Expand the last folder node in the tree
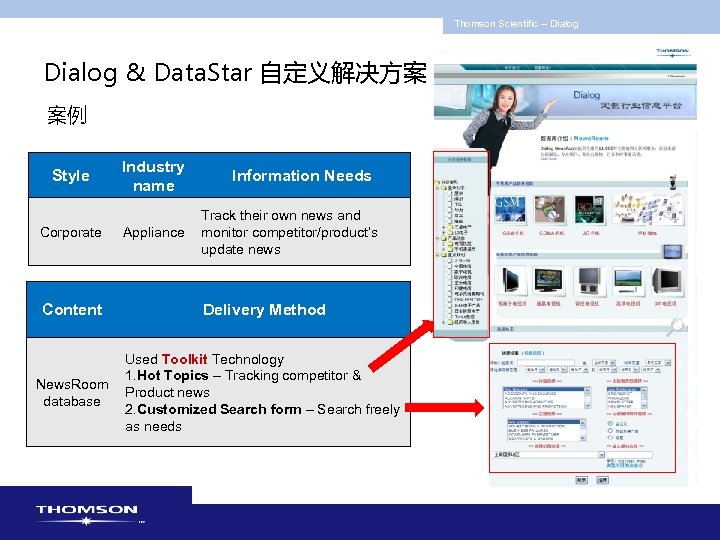720x540 pixels. (444, 322)
